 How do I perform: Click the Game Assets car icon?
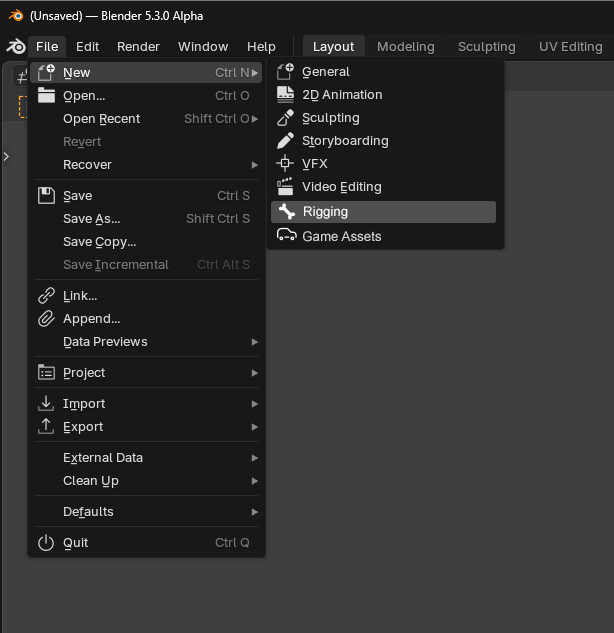[x=287, y=235]
